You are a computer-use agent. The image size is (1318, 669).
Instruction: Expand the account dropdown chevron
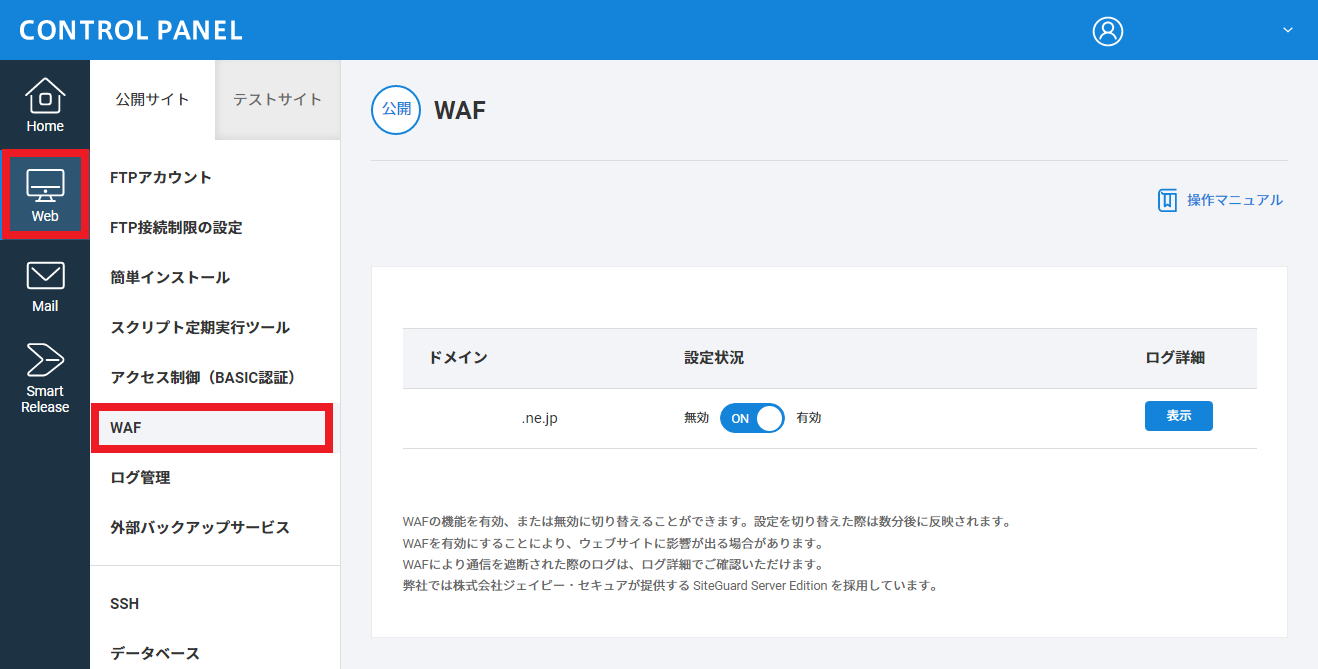coord(1287,30)
